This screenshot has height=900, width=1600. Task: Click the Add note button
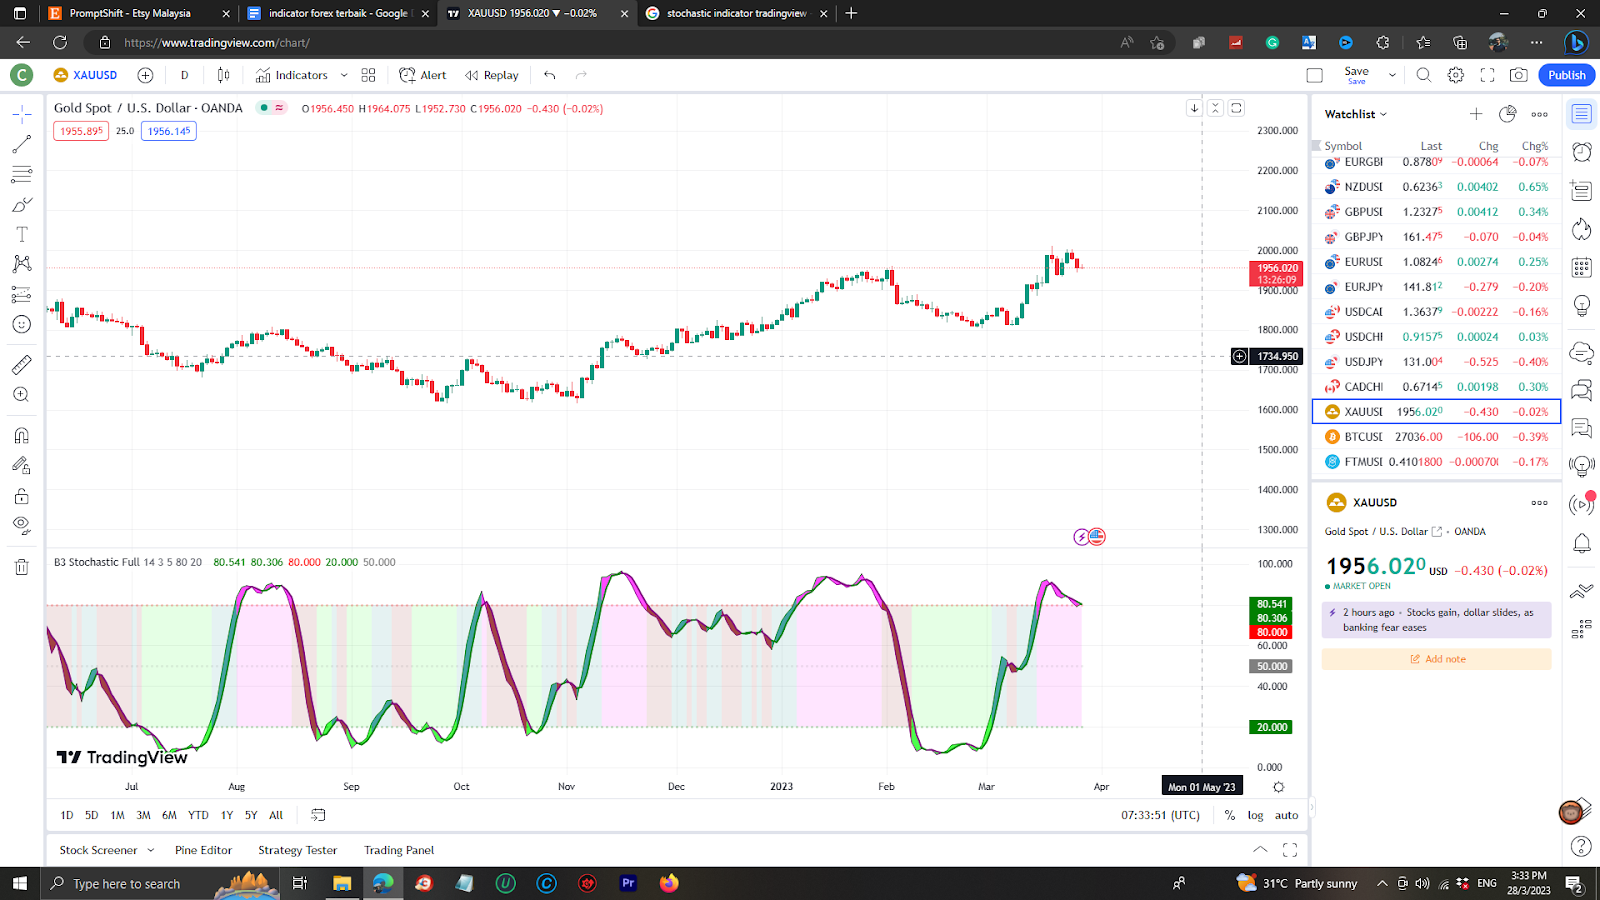click(x=1437, y=659)
